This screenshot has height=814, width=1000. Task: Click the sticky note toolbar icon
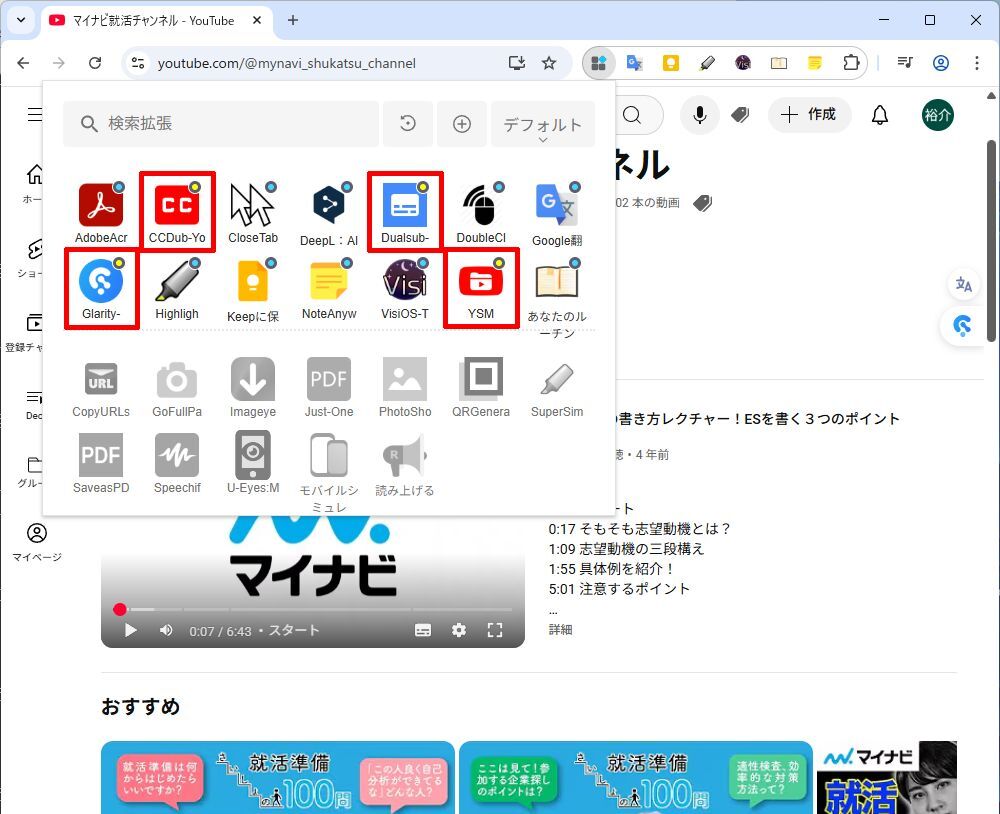point(814,63)
